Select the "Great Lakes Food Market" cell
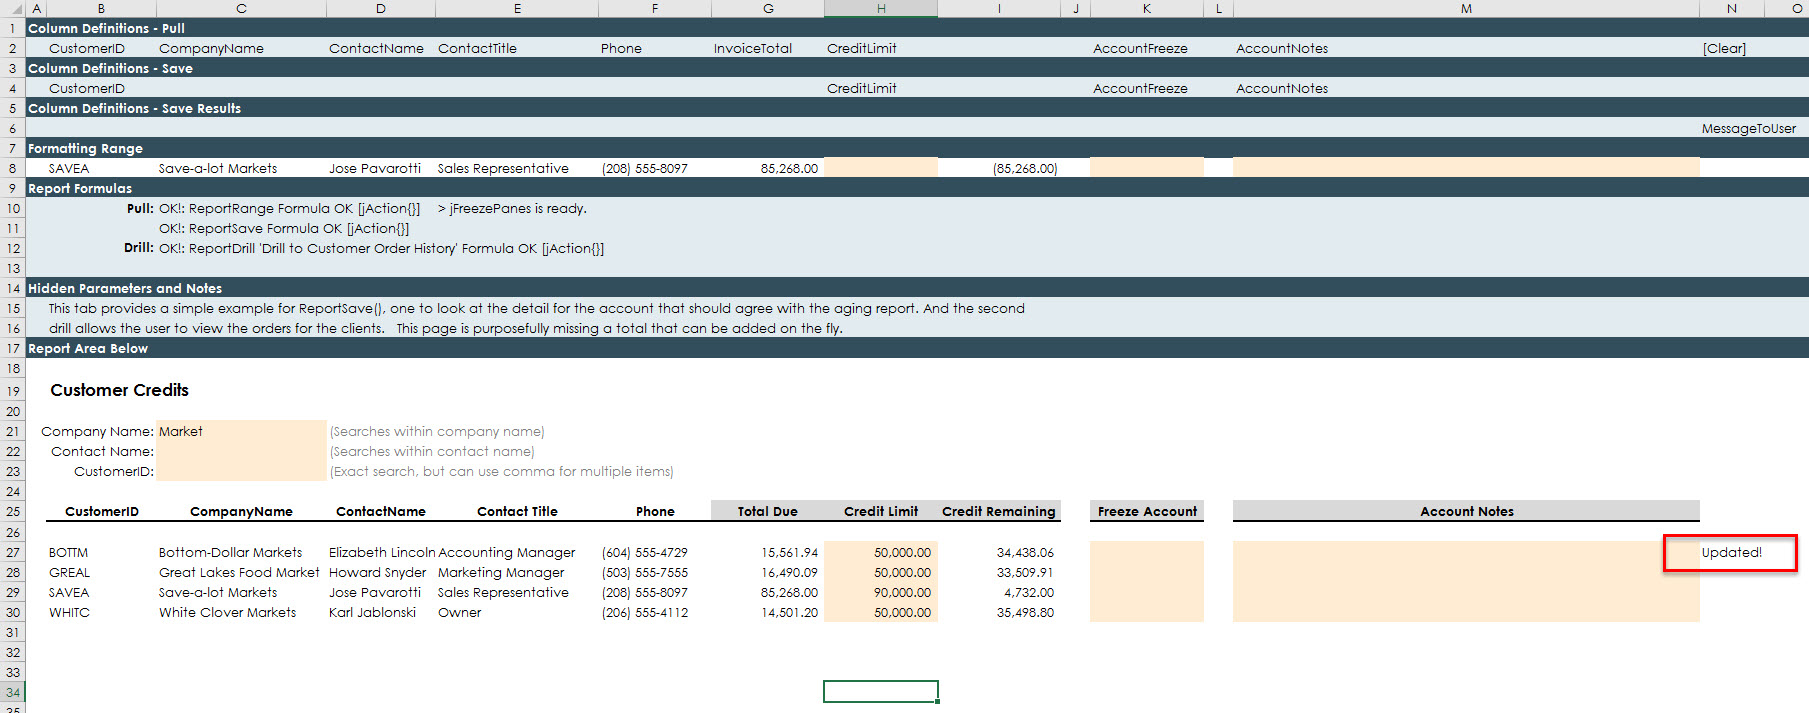Screen dimensions: 1809x713 (x=239, y=572)
